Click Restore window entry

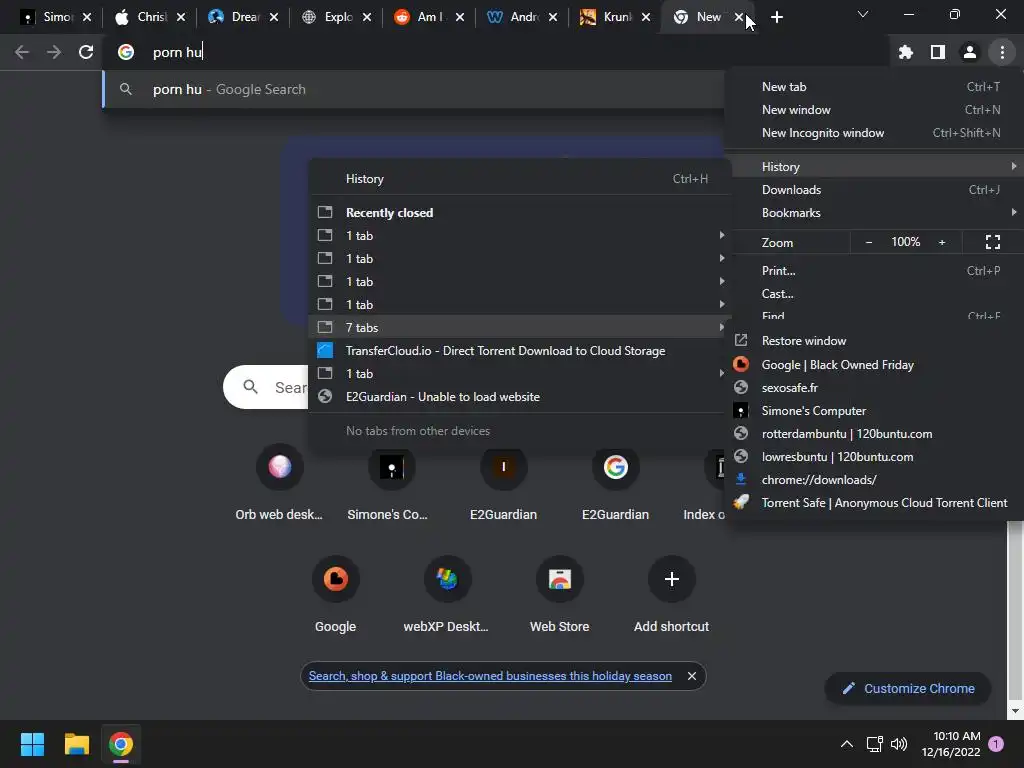click(874, 340)
